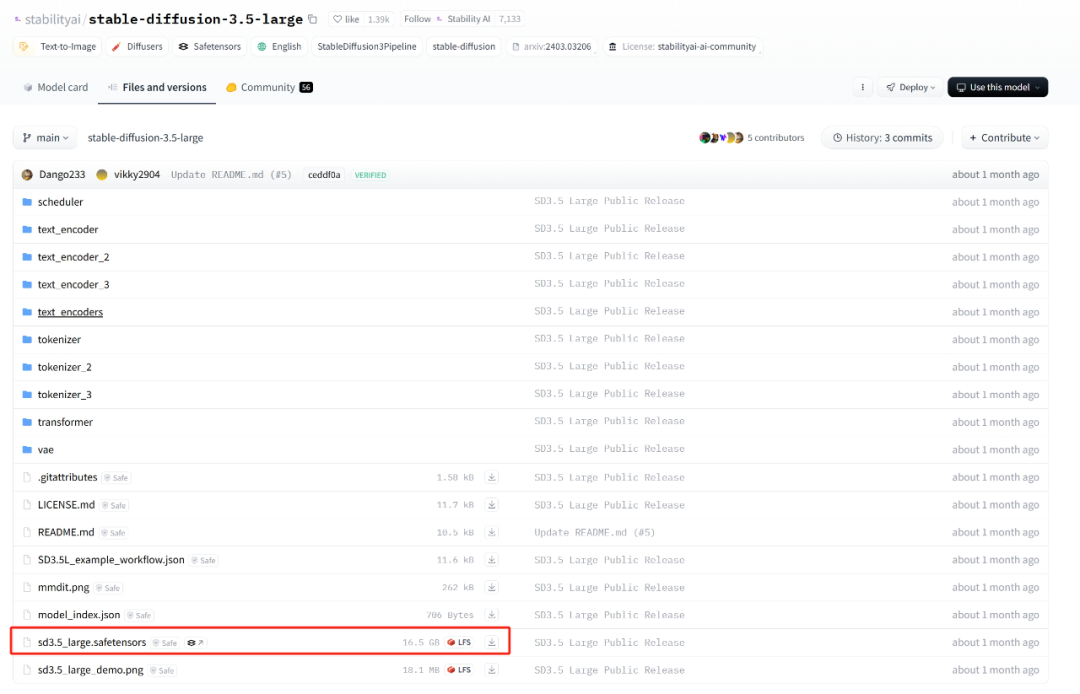Open commit hash ceddf0a
The height and width of the screenshot is (694, 1080).
(324, 175)
